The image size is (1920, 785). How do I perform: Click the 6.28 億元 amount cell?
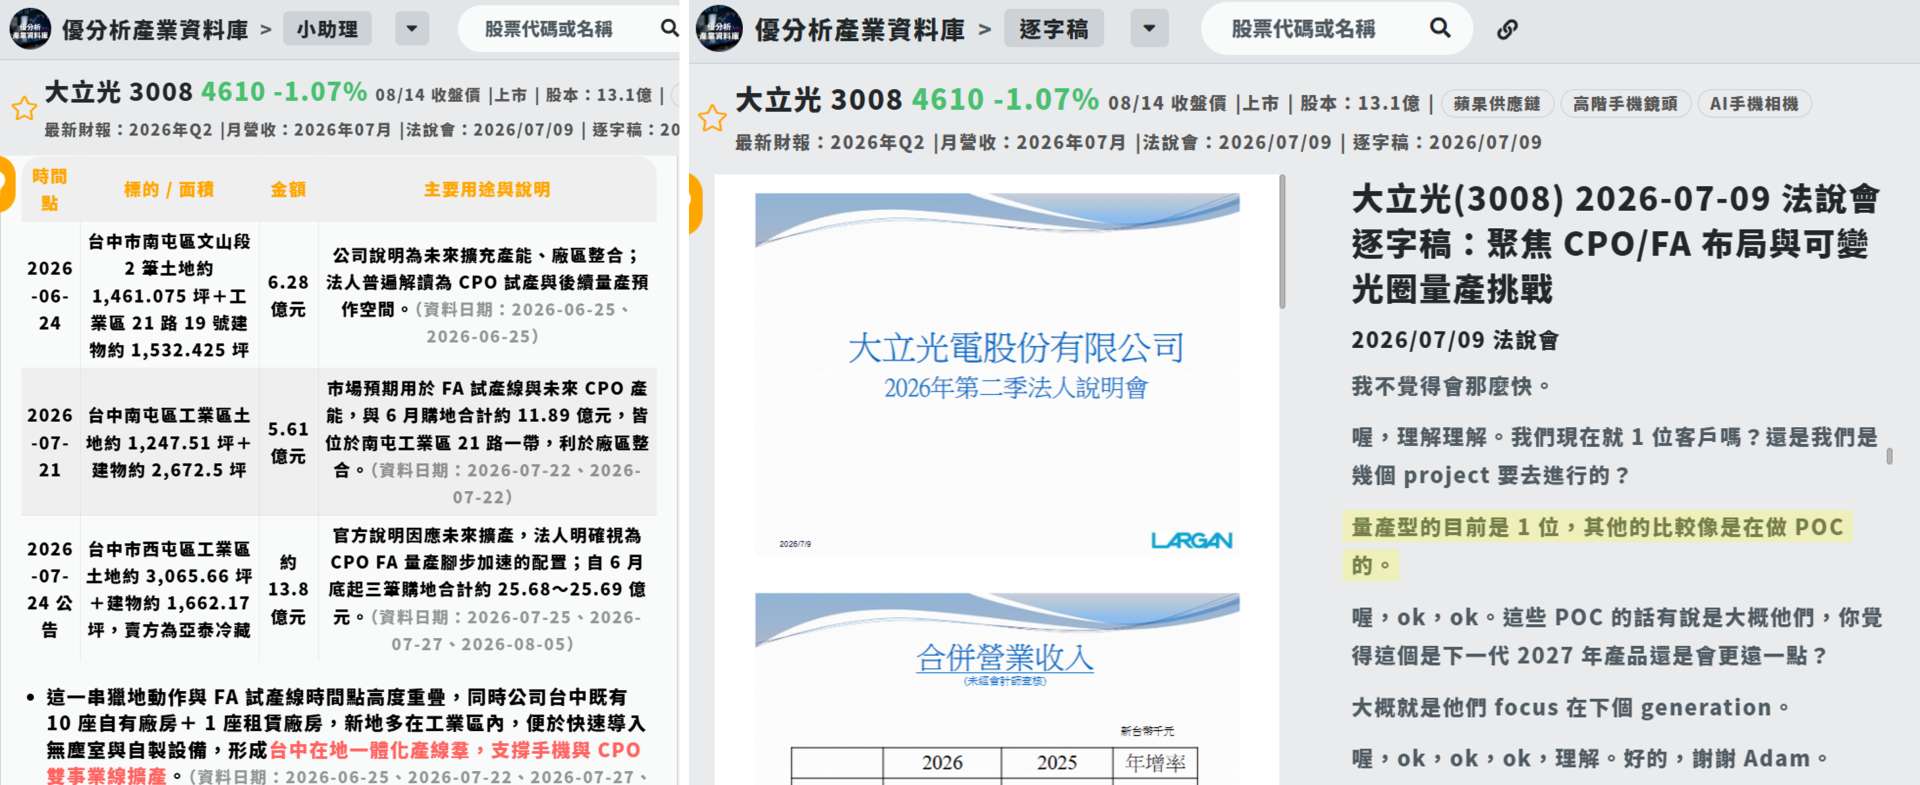tap(288, 296)
